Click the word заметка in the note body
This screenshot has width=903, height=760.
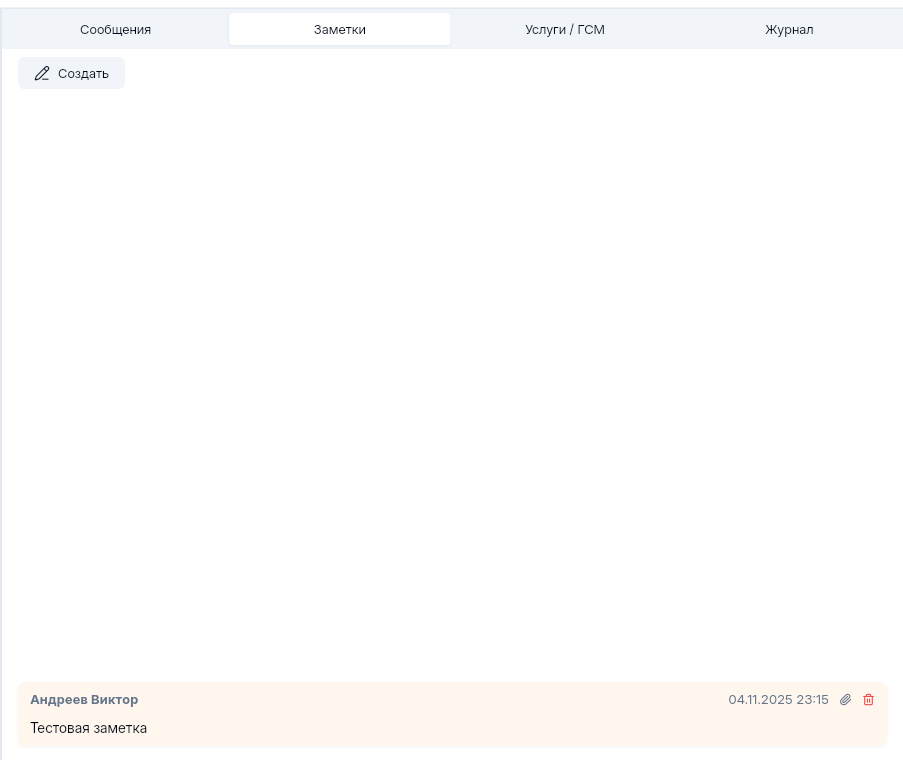point(120,728)
